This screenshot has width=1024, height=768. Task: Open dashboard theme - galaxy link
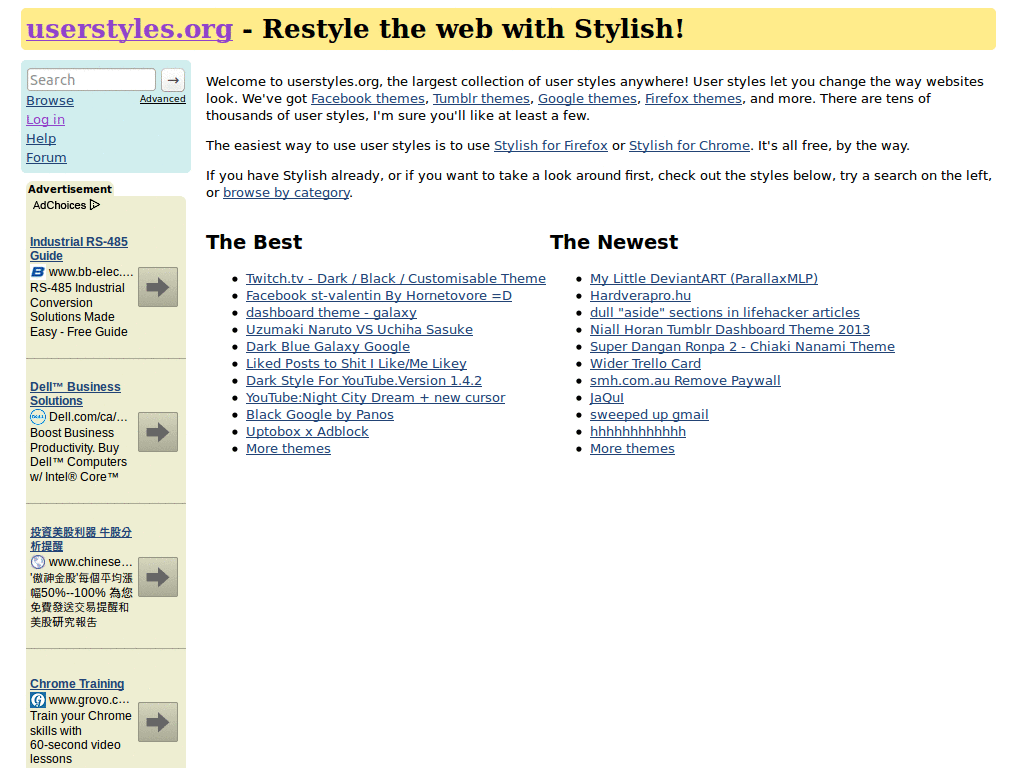(x=331, y=313)
